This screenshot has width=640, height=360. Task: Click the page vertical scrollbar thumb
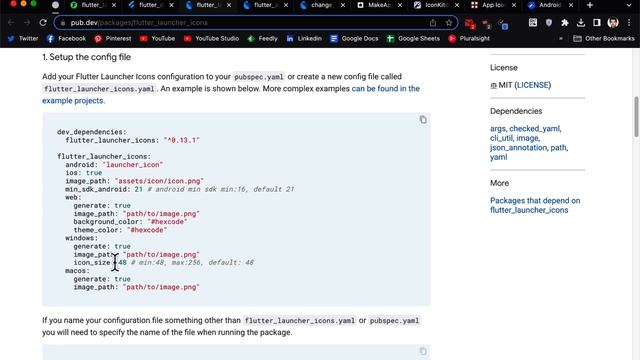(636, 117)
